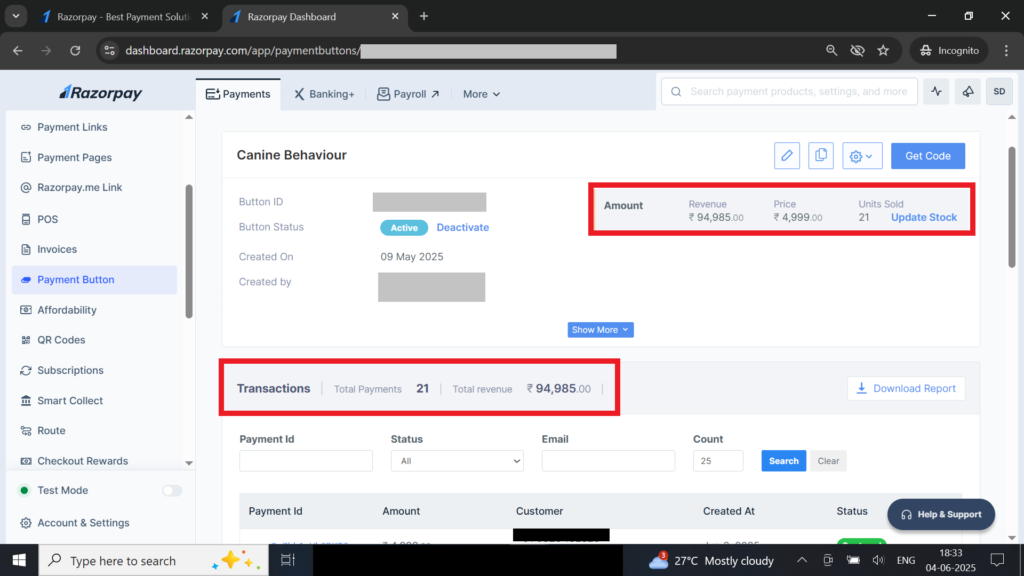Viewport: 1024px width, 576px height.
Task: Switch to the Banking+ tab
Action: 324,94
